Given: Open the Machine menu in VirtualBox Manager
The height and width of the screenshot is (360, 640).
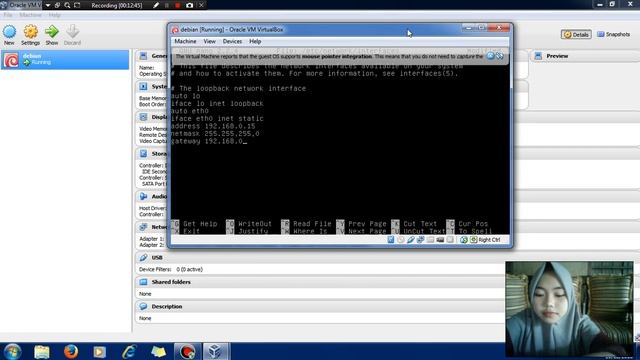Looking at the screenshot, I should tap(31, 15).
